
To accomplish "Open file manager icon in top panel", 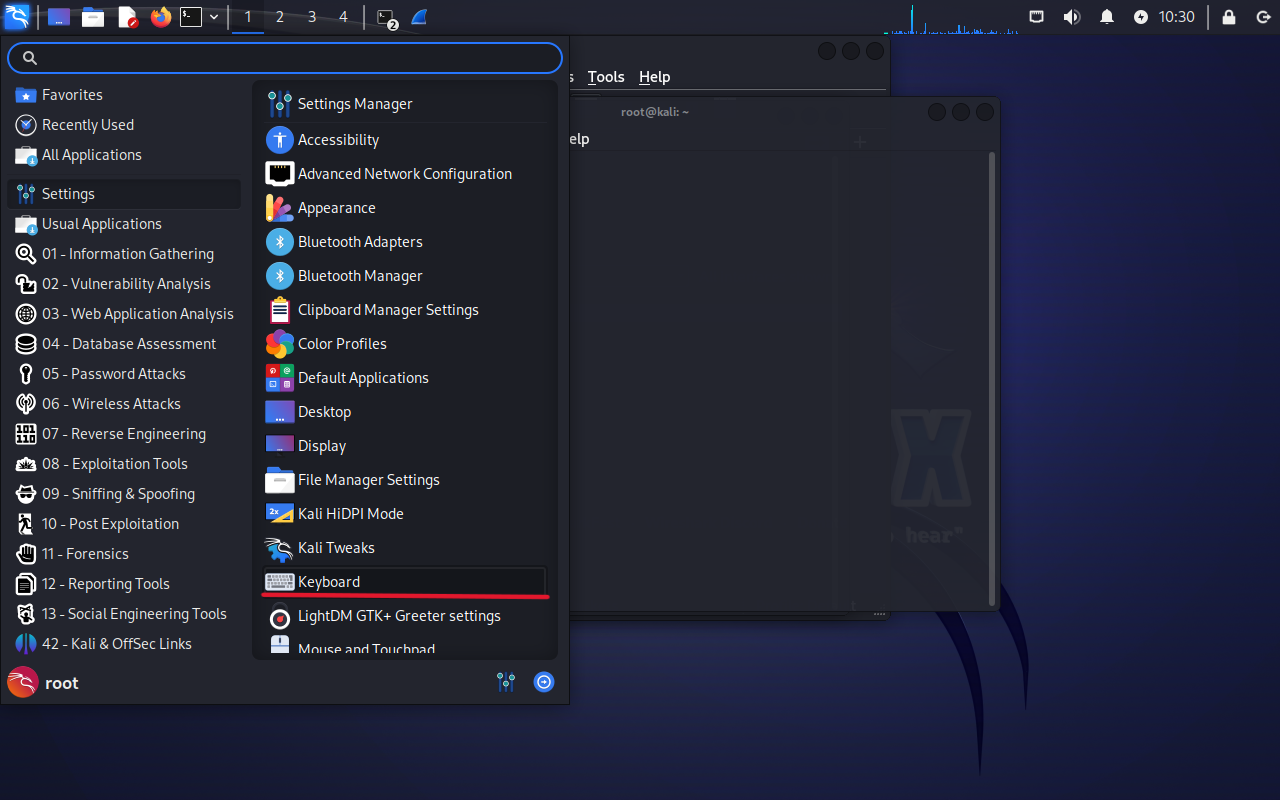I will [93, 17].
